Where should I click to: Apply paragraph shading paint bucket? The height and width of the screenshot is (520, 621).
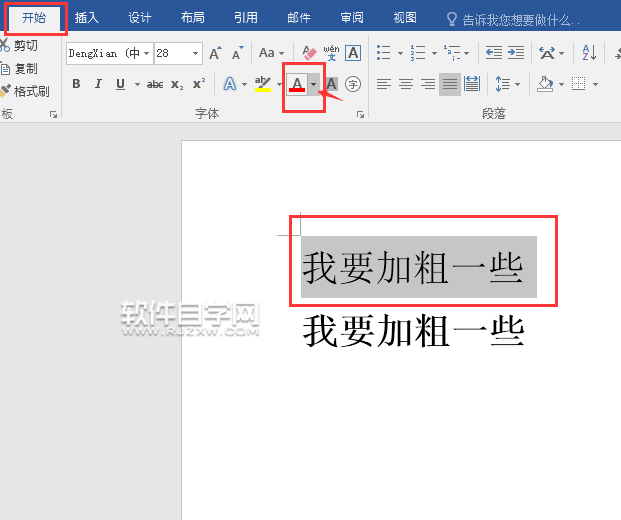point(545,84)
